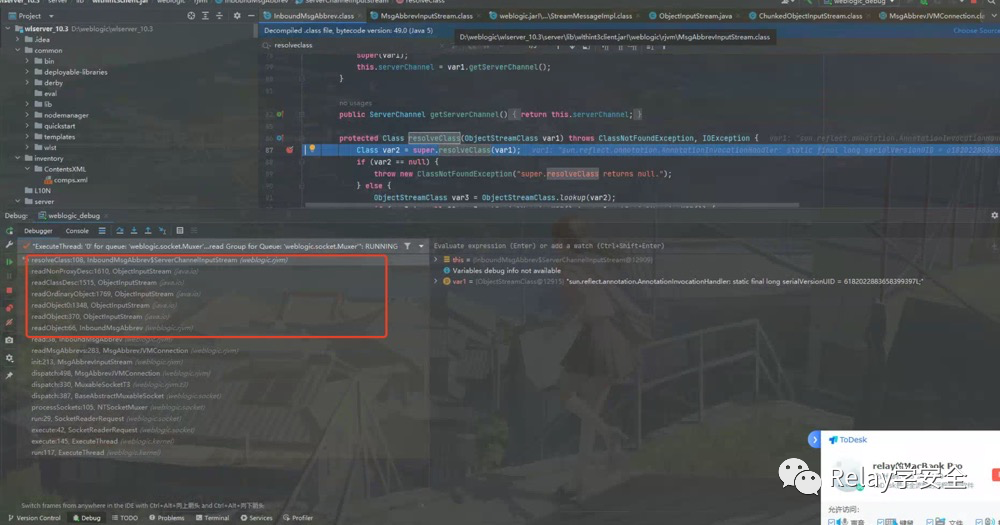Viewport: 1000px width, 525px height.
Task: Select the L10N folder
Action: (38, 191)
